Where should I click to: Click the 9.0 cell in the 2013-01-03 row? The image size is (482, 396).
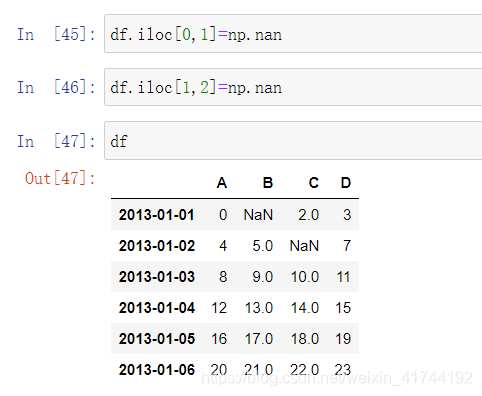click(263, 277)
